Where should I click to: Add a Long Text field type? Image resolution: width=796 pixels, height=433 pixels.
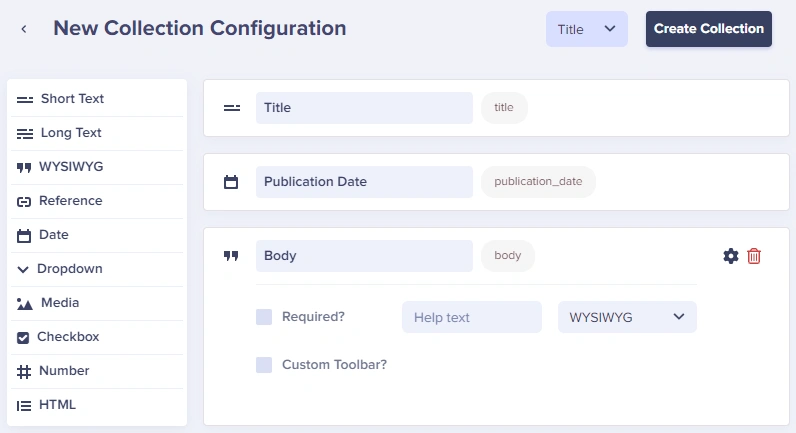(x=96, y=133)
